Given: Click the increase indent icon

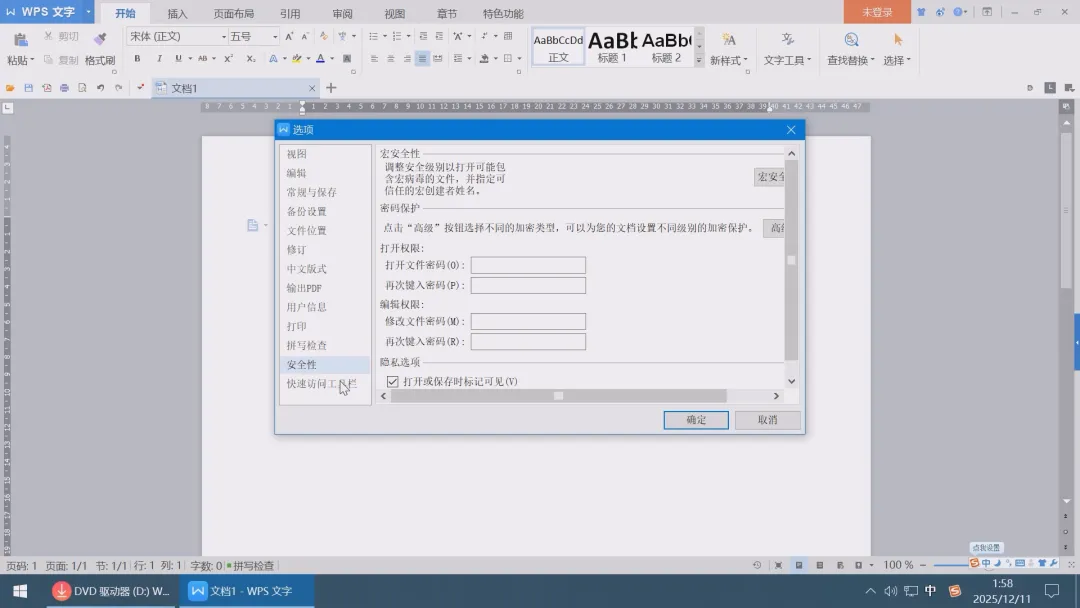Looking at the screenshot, I should (x=439, y=36).
